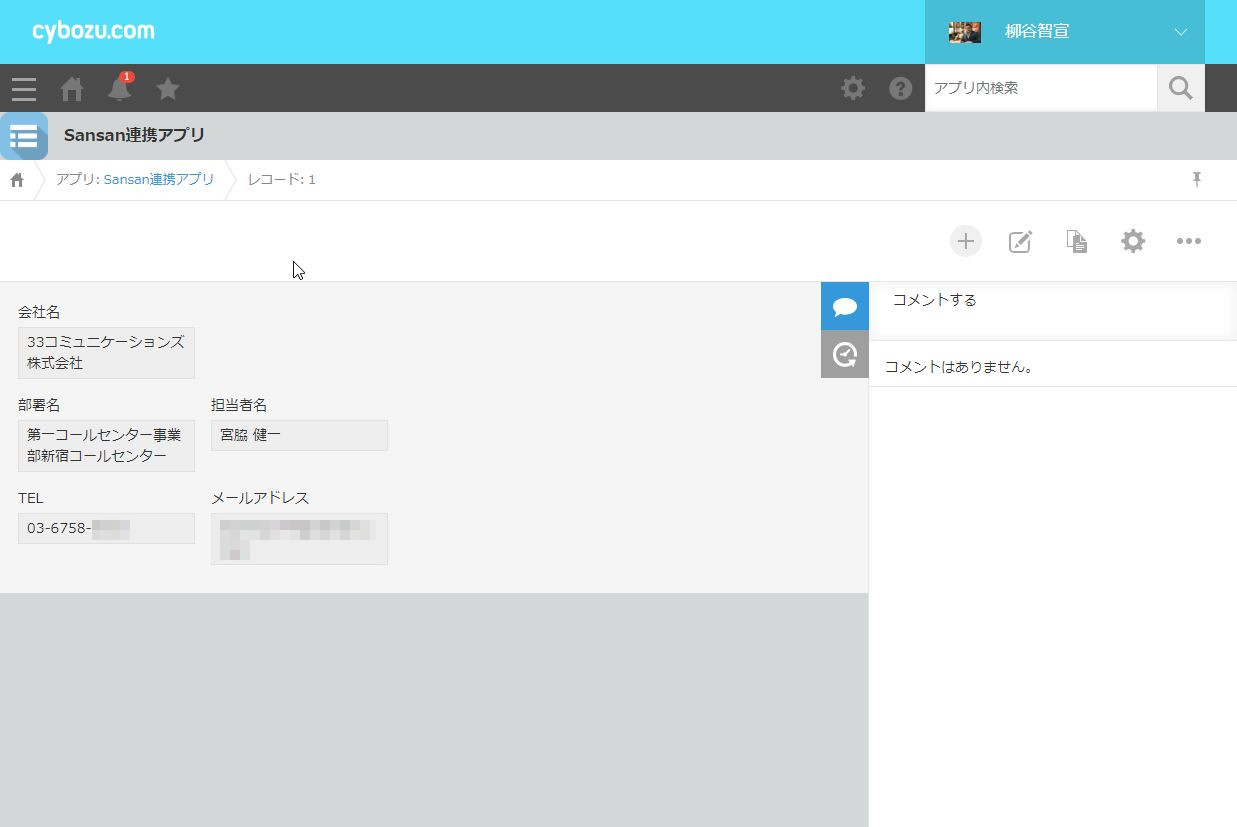Select 第一コールセンター事業部 department value
Screen dimensions: 1237x827
tap(106, 445)
